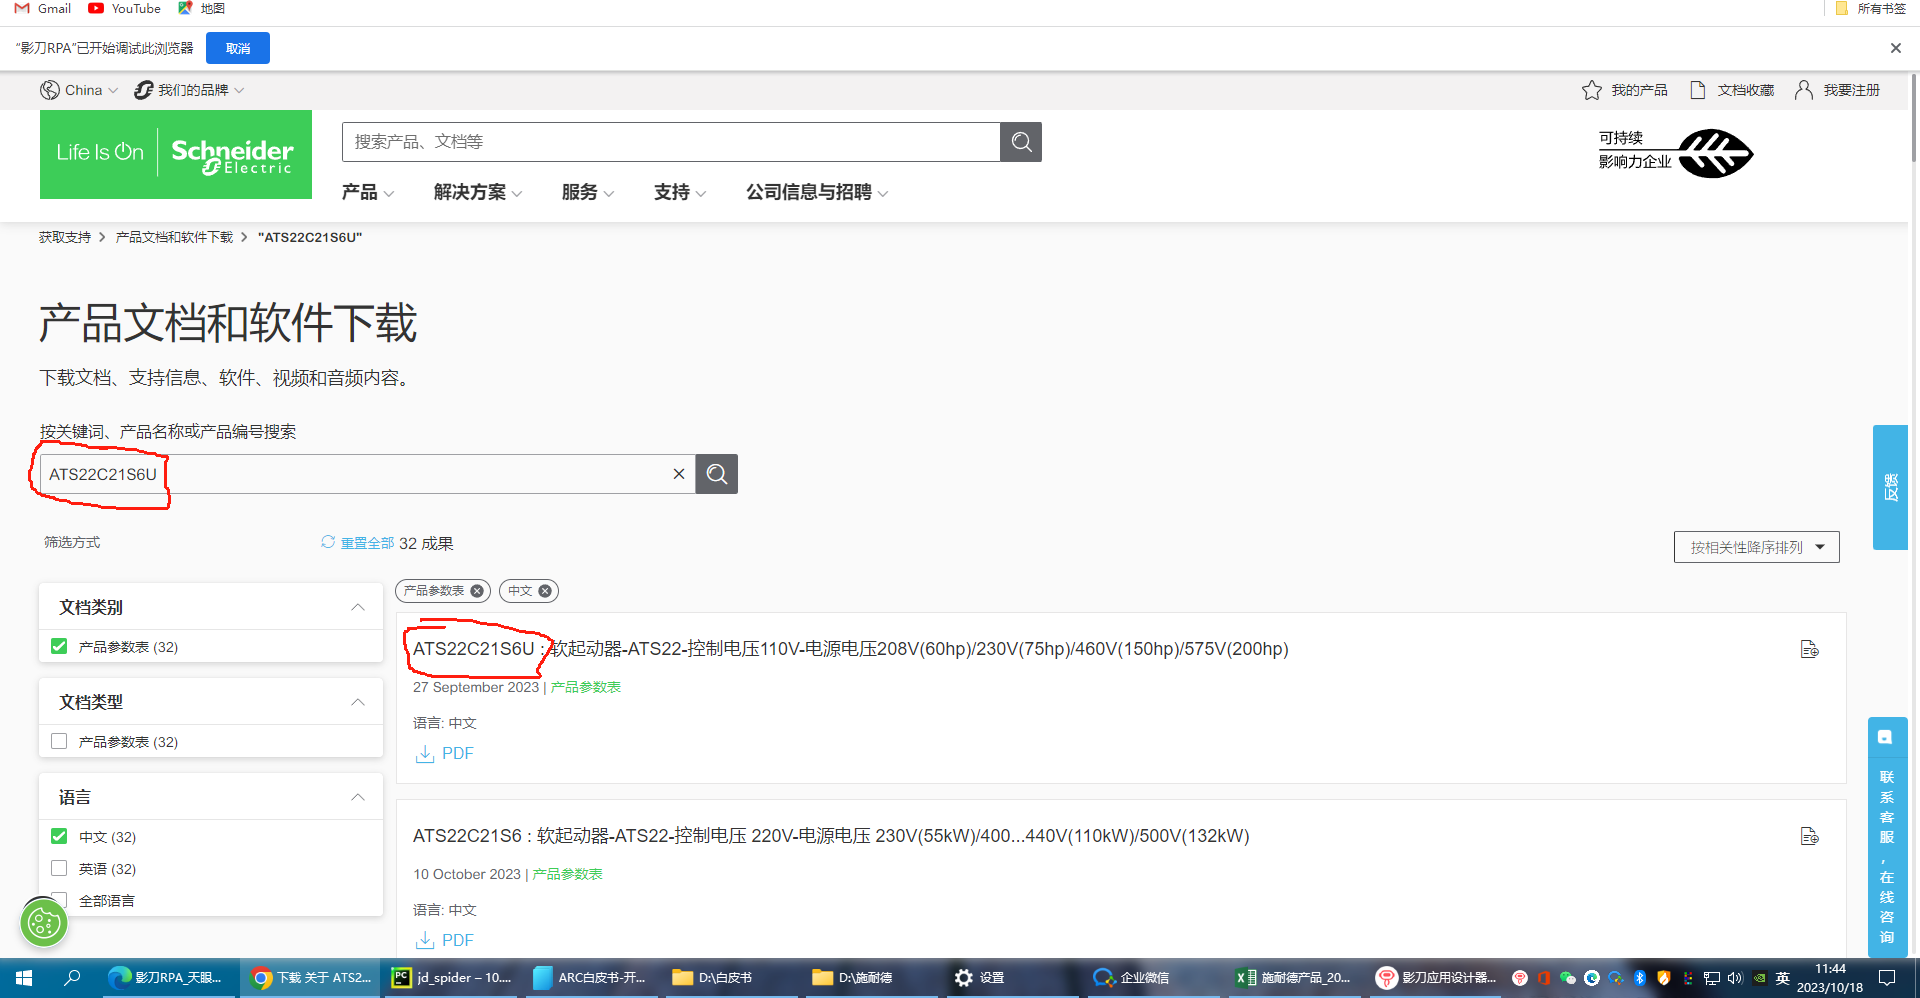Uncheck 产品参数表 under 文档类别
Screen dimensions: 1920x998
coord(59,646)
